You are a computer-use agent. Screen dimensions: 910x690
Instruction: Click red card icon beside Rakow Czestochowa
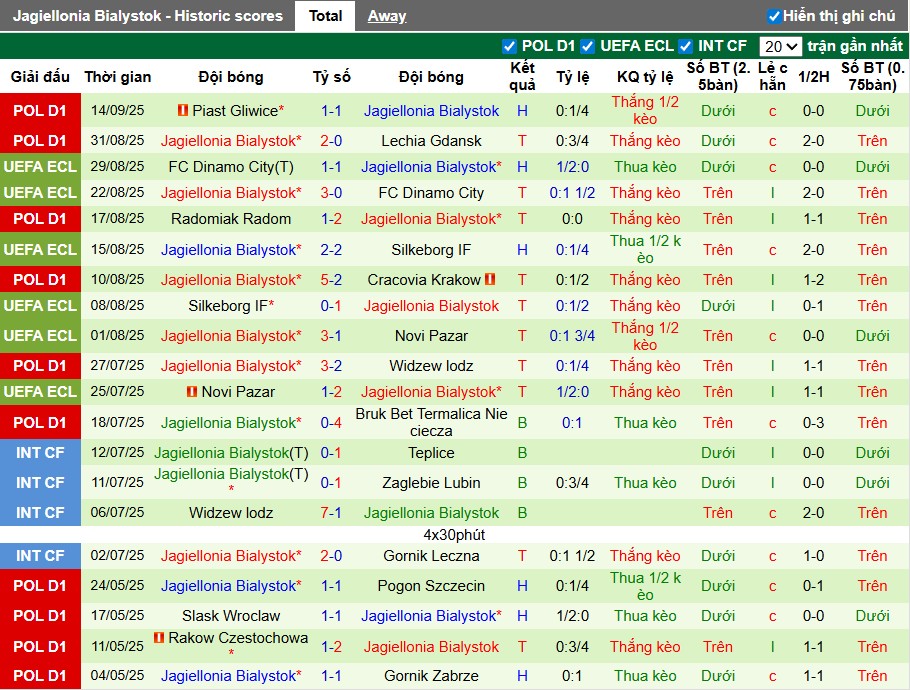point(159,638)
